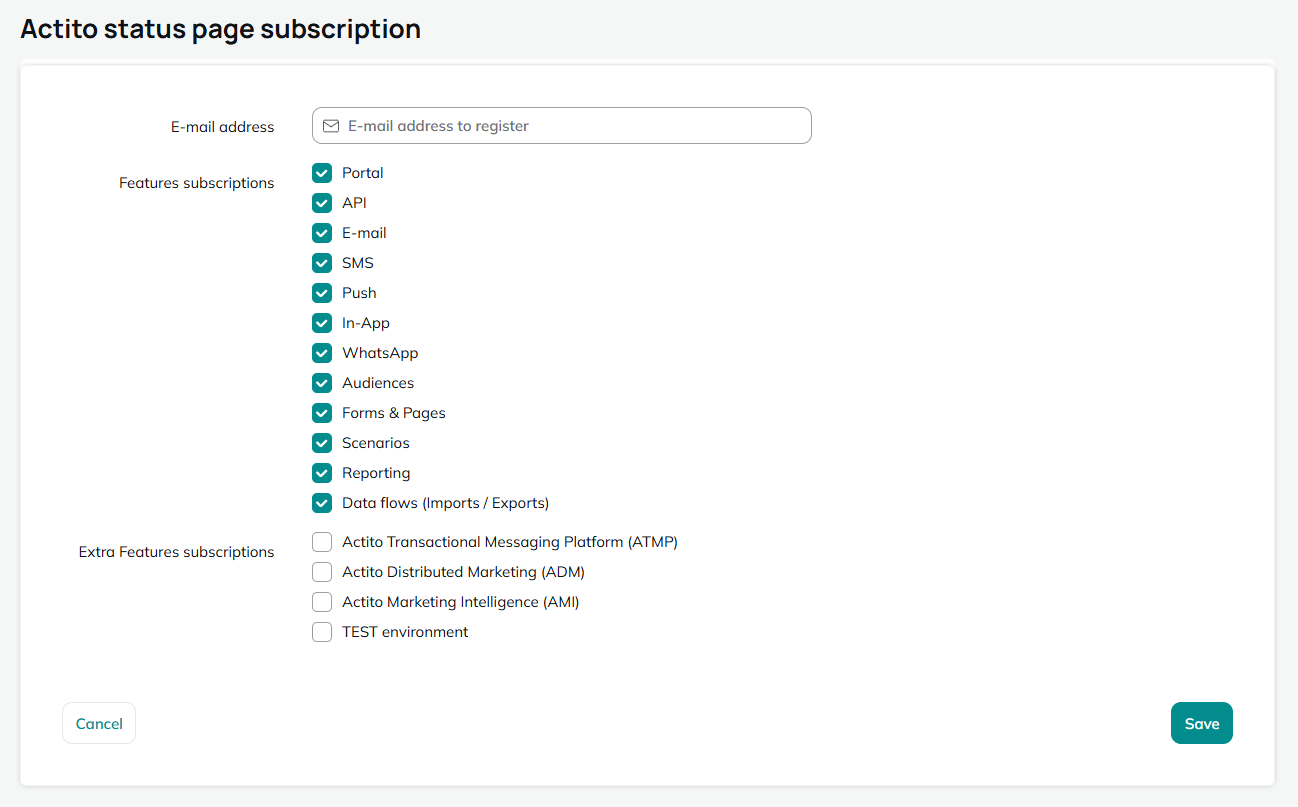Click the 'Forms & Pages' label text
Viewport: 1298px width, 807px height.
click(394, 413)
